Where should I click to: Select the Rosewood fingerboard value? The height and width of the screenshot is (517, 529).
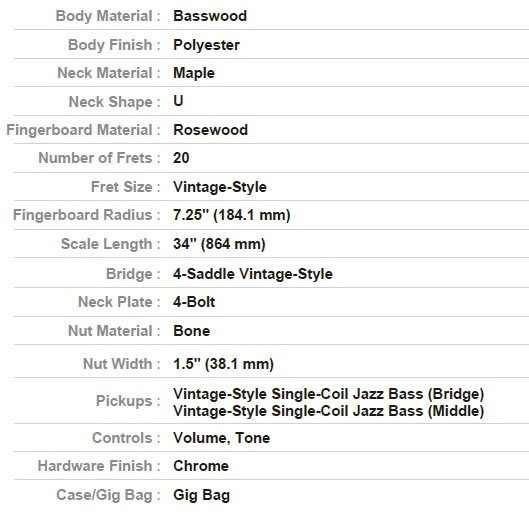point(210,130)
